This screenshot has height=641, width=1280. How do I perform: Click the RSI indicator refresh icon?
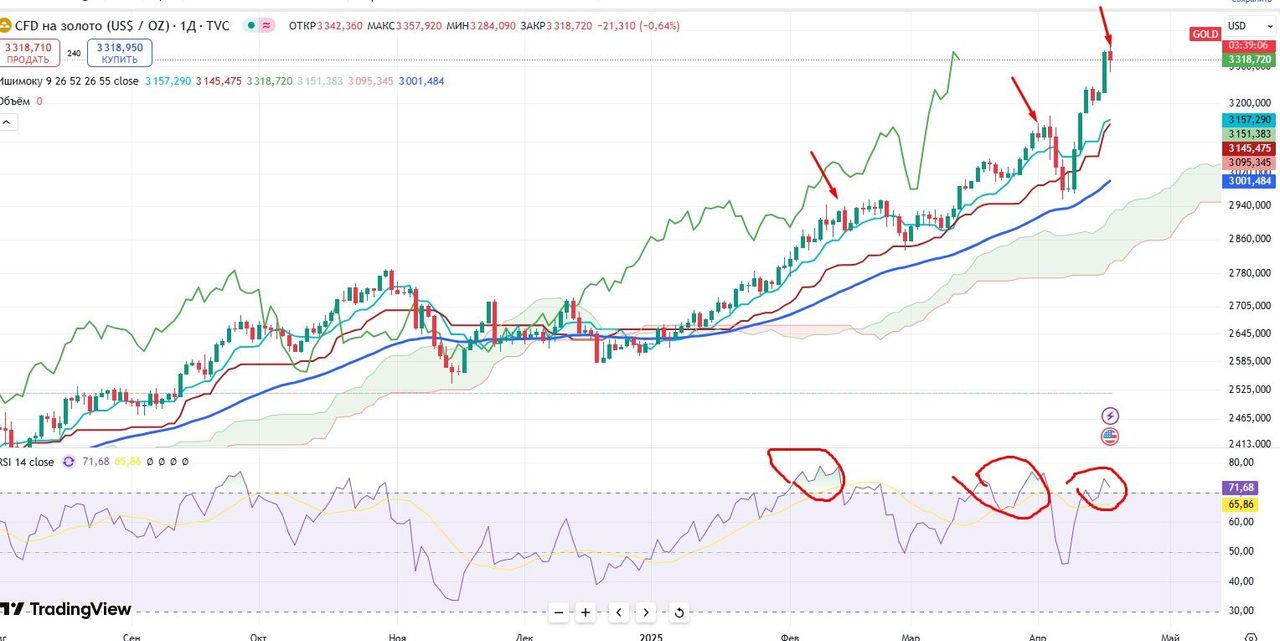click(69, 461)
